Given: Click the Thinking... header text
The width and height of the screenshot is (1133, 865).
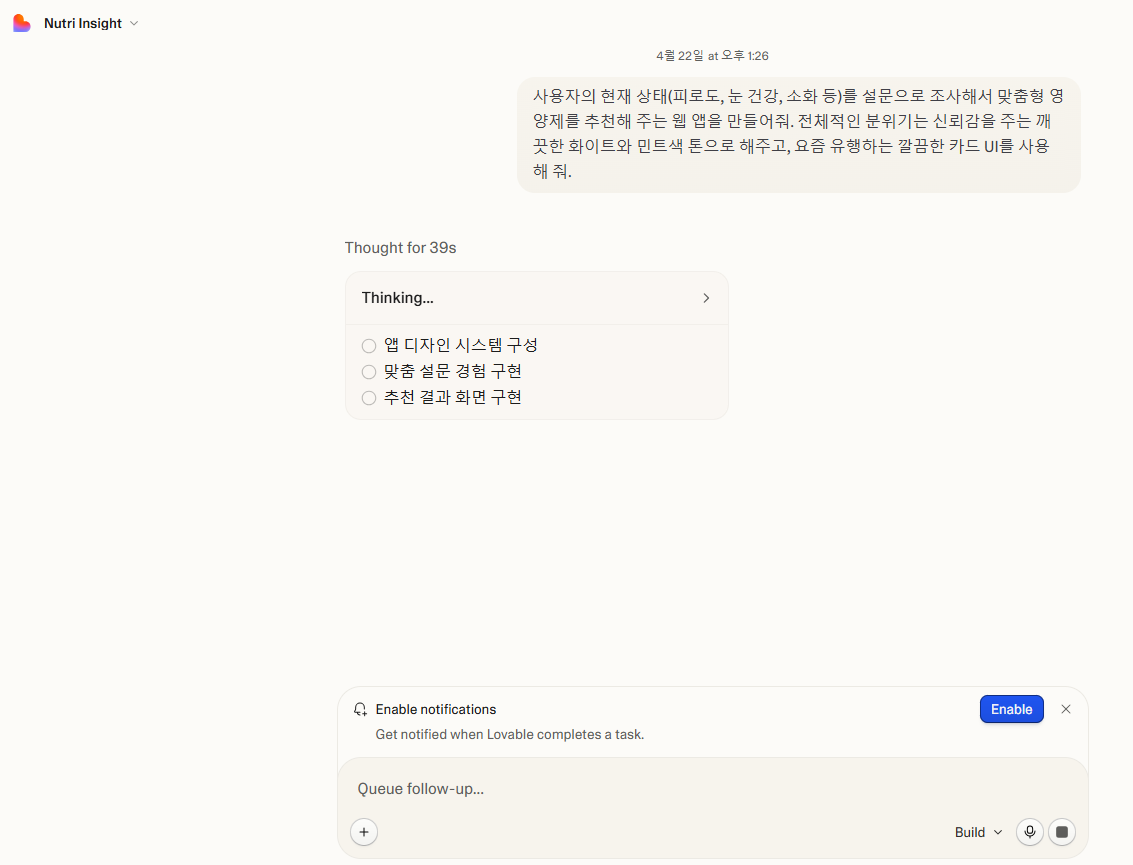Looking at the screenshot, I should pos(397,298).
